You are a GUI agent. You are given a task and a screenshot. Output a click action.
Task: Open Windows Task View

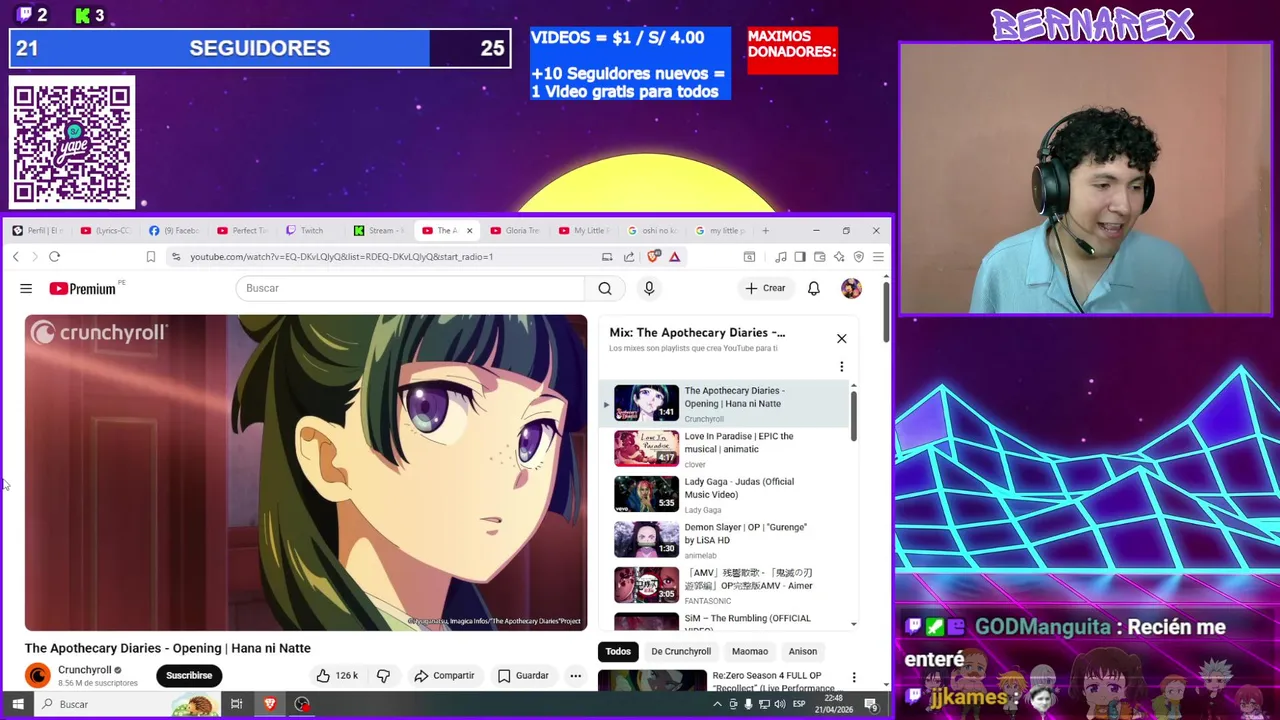(x=237, y=704)
